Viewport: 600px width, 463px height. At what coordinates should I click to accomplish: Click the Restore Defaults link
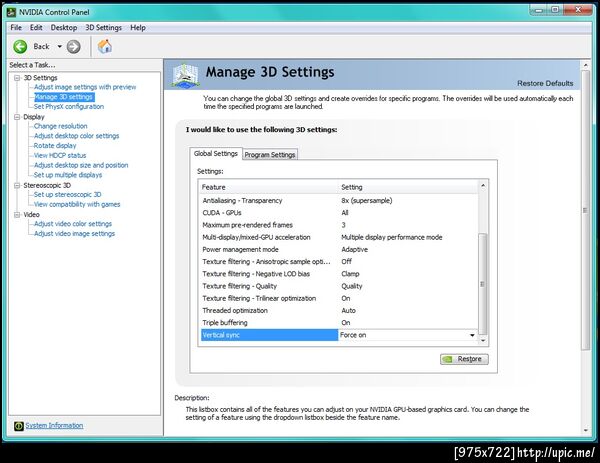click(x=545, y=83)
